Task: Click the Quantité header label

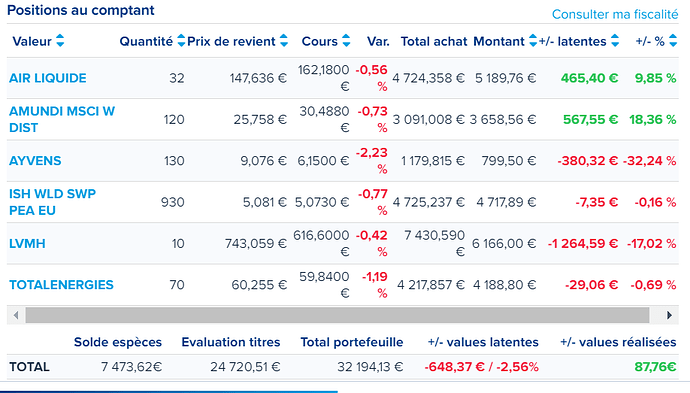Action: pos(146,41)
